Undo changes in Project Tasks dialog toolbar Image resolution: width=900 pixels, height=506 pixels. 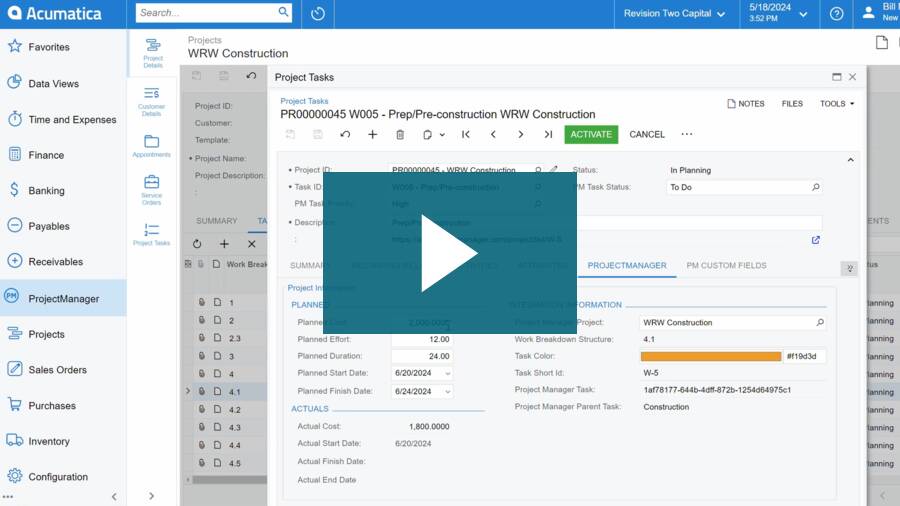click(x=345, y=134)
